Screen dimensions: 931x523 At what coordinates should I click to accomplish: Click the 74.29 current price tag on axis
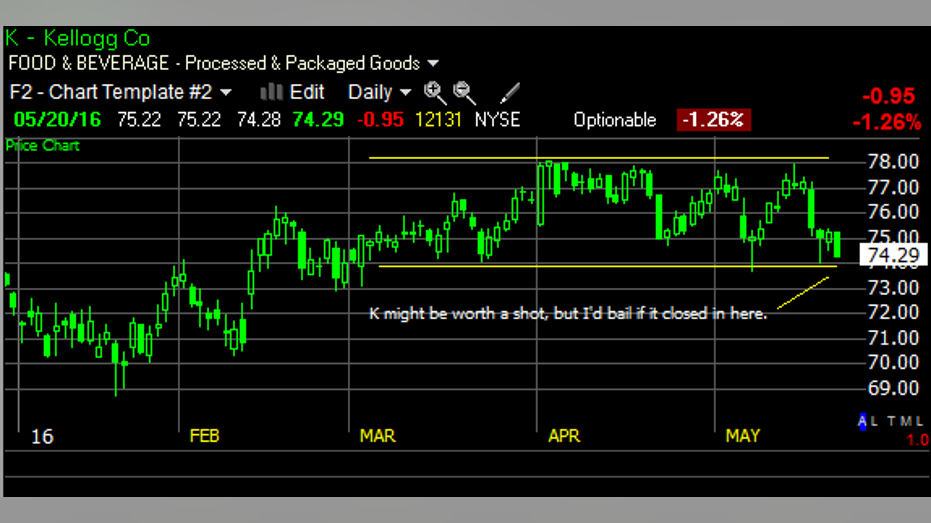click(893, 255)
